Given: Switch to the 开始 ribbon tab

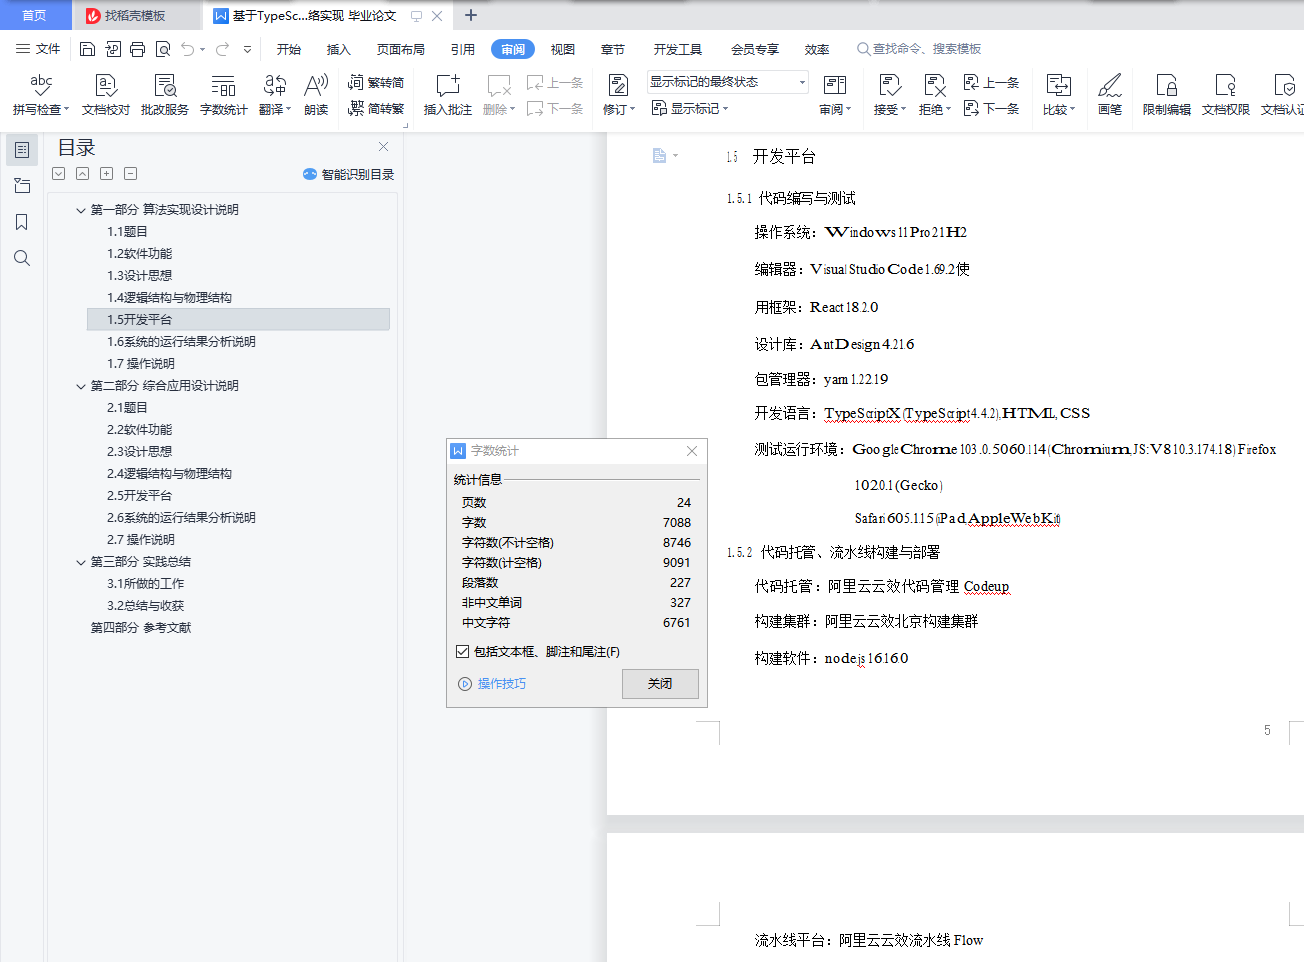Looking at the screenshot, I should coord(289,49).
